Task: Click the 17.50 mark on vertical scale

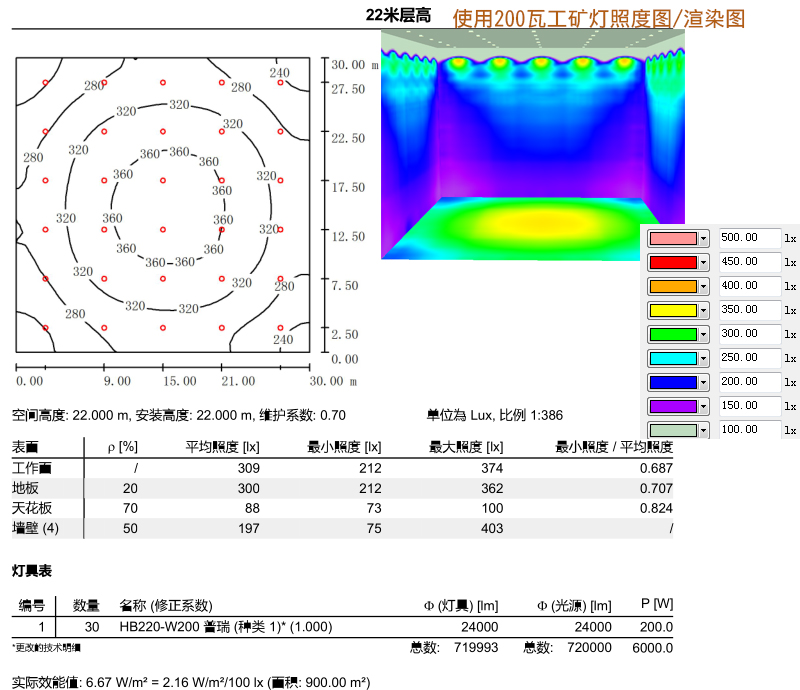Action: pyautogui.click(x=348, y=187)
